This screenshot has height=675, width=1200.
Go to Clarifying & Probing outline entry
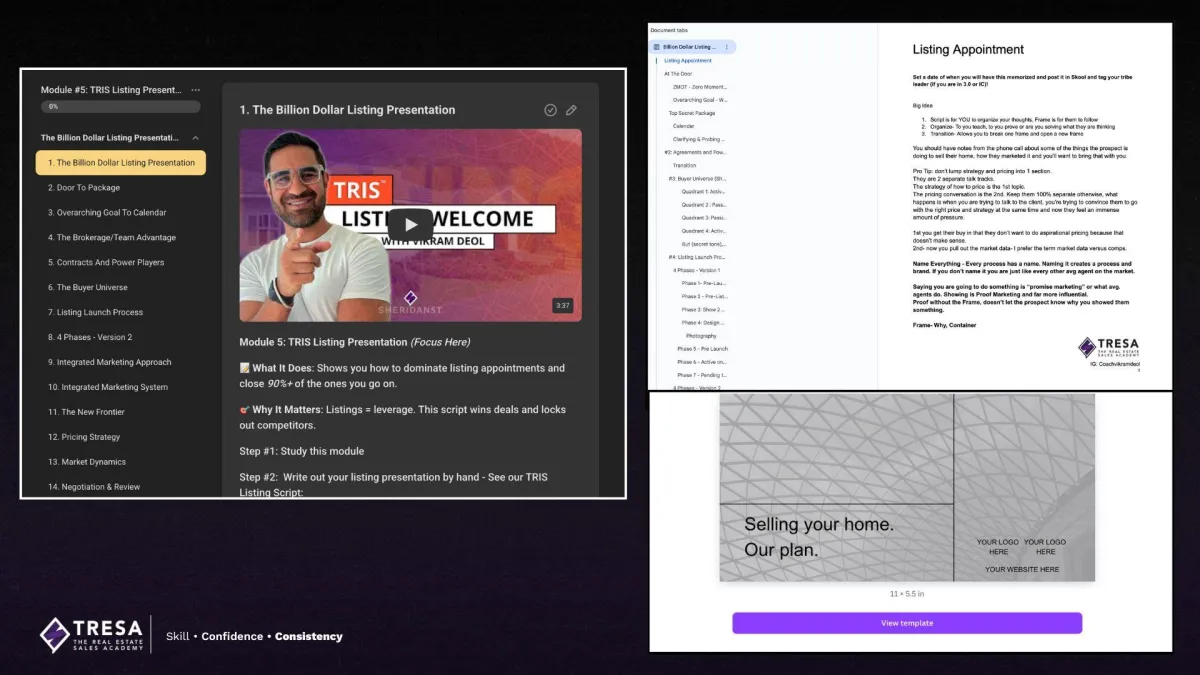click(699, 139)
